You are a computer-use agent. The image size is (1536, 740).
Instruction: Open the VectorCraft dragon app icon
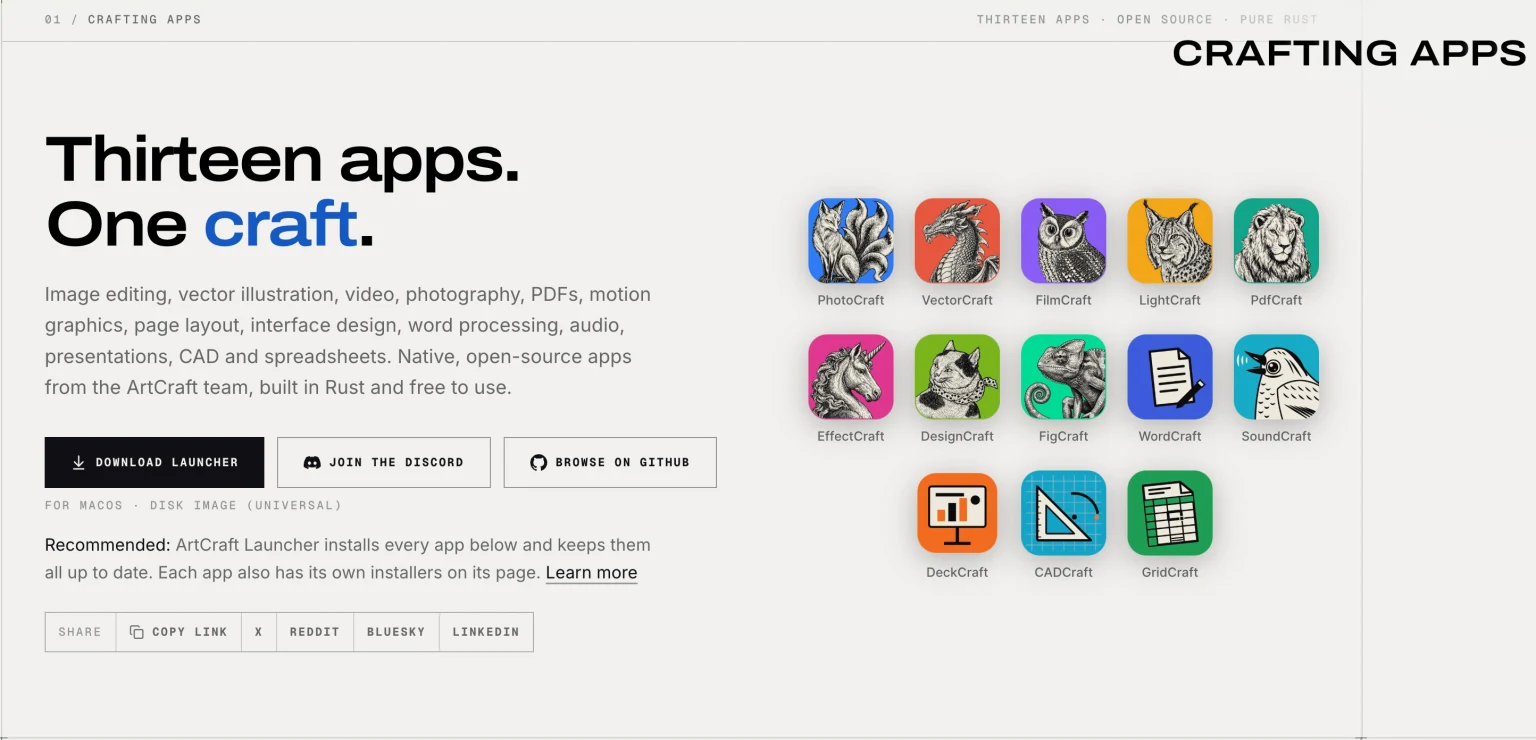(957, 241)
